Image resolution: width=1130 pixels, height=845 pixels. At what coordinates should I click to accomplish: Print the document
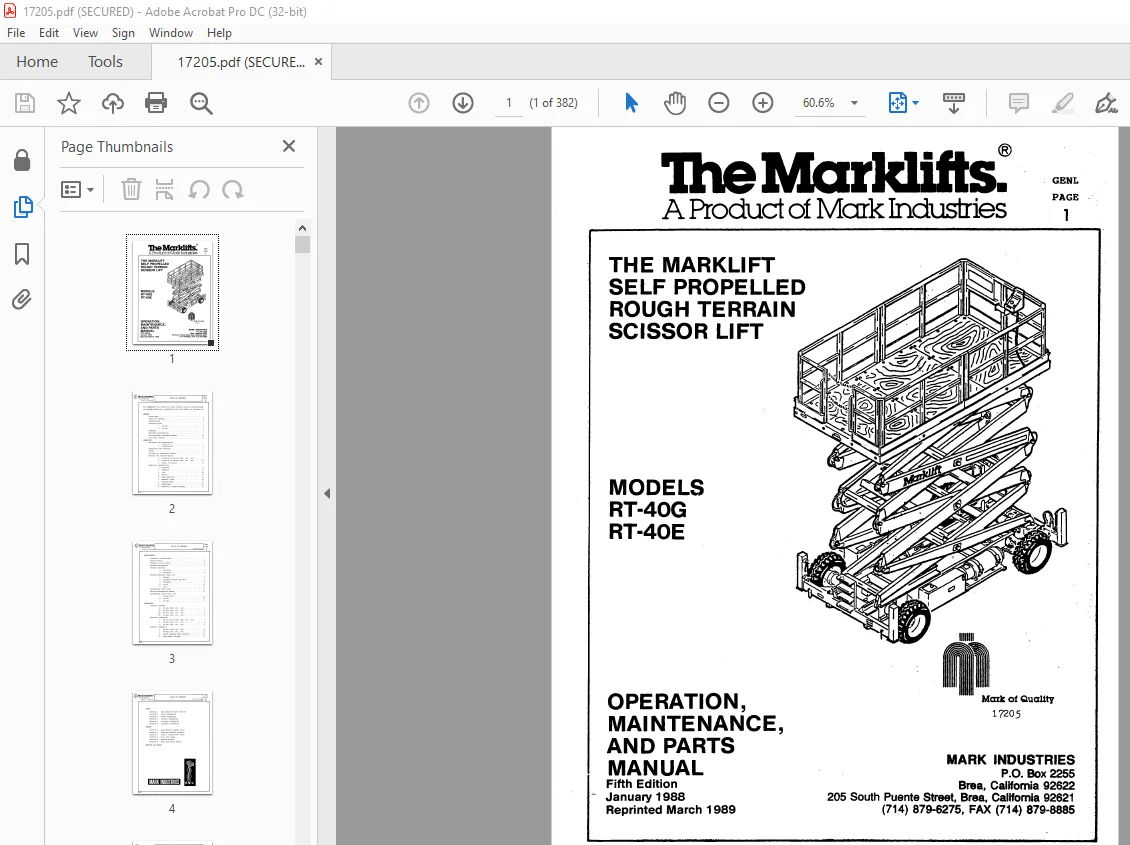(156, 103)
